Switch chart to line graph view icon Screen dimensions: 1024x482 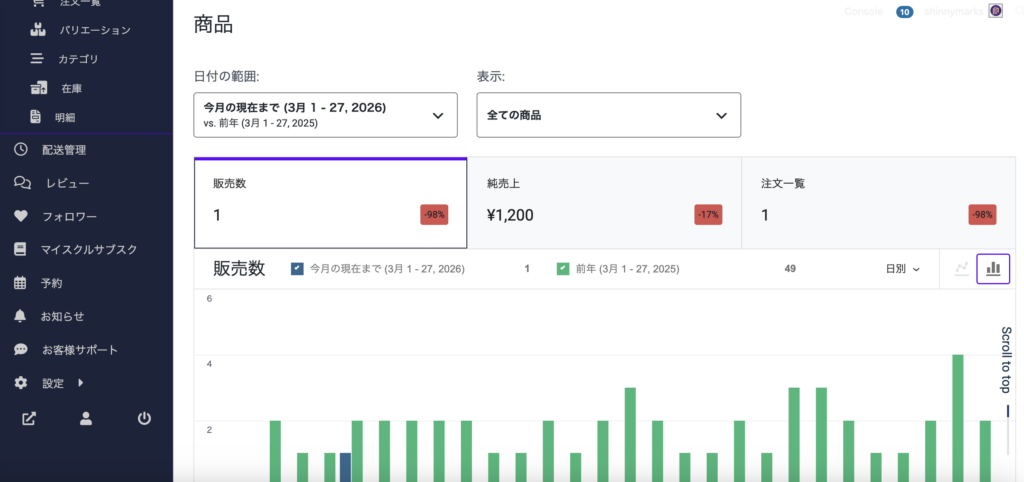point(961,268)
